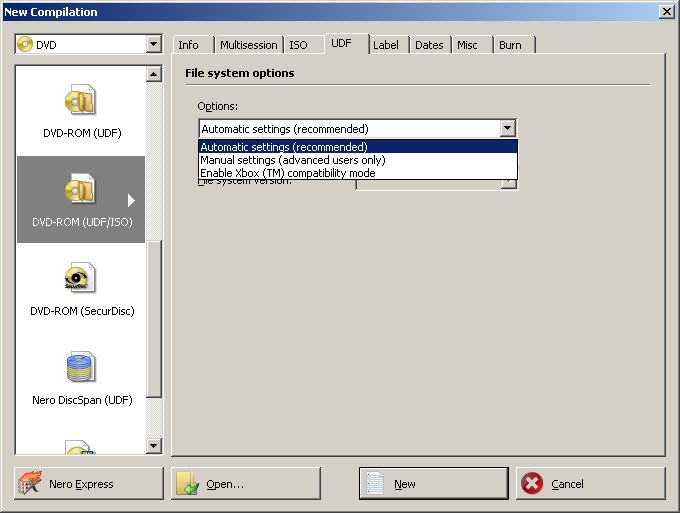Open the Burn tab
The height and width of the screenshot is (513, 680).
pyautogui.click(x=514, y=45)
